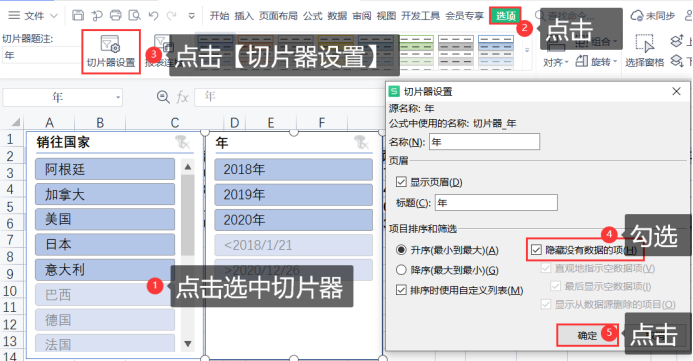Image resolution: width=693 pixels, height=361 pixels.
Task: Click scroll down arrow of 销往国家 slicer
Action: [x=188, y=343]
